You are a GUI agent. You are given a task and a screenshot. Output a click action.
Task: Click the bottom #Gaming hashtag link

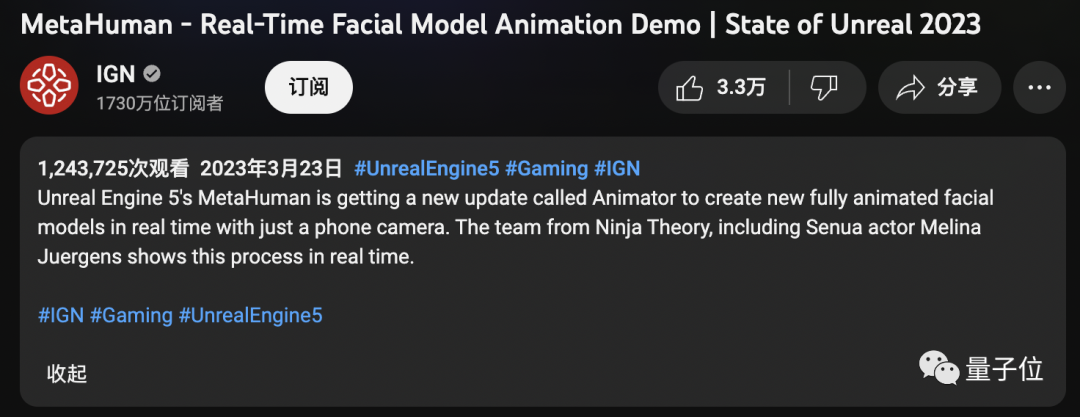coord(131,315)
